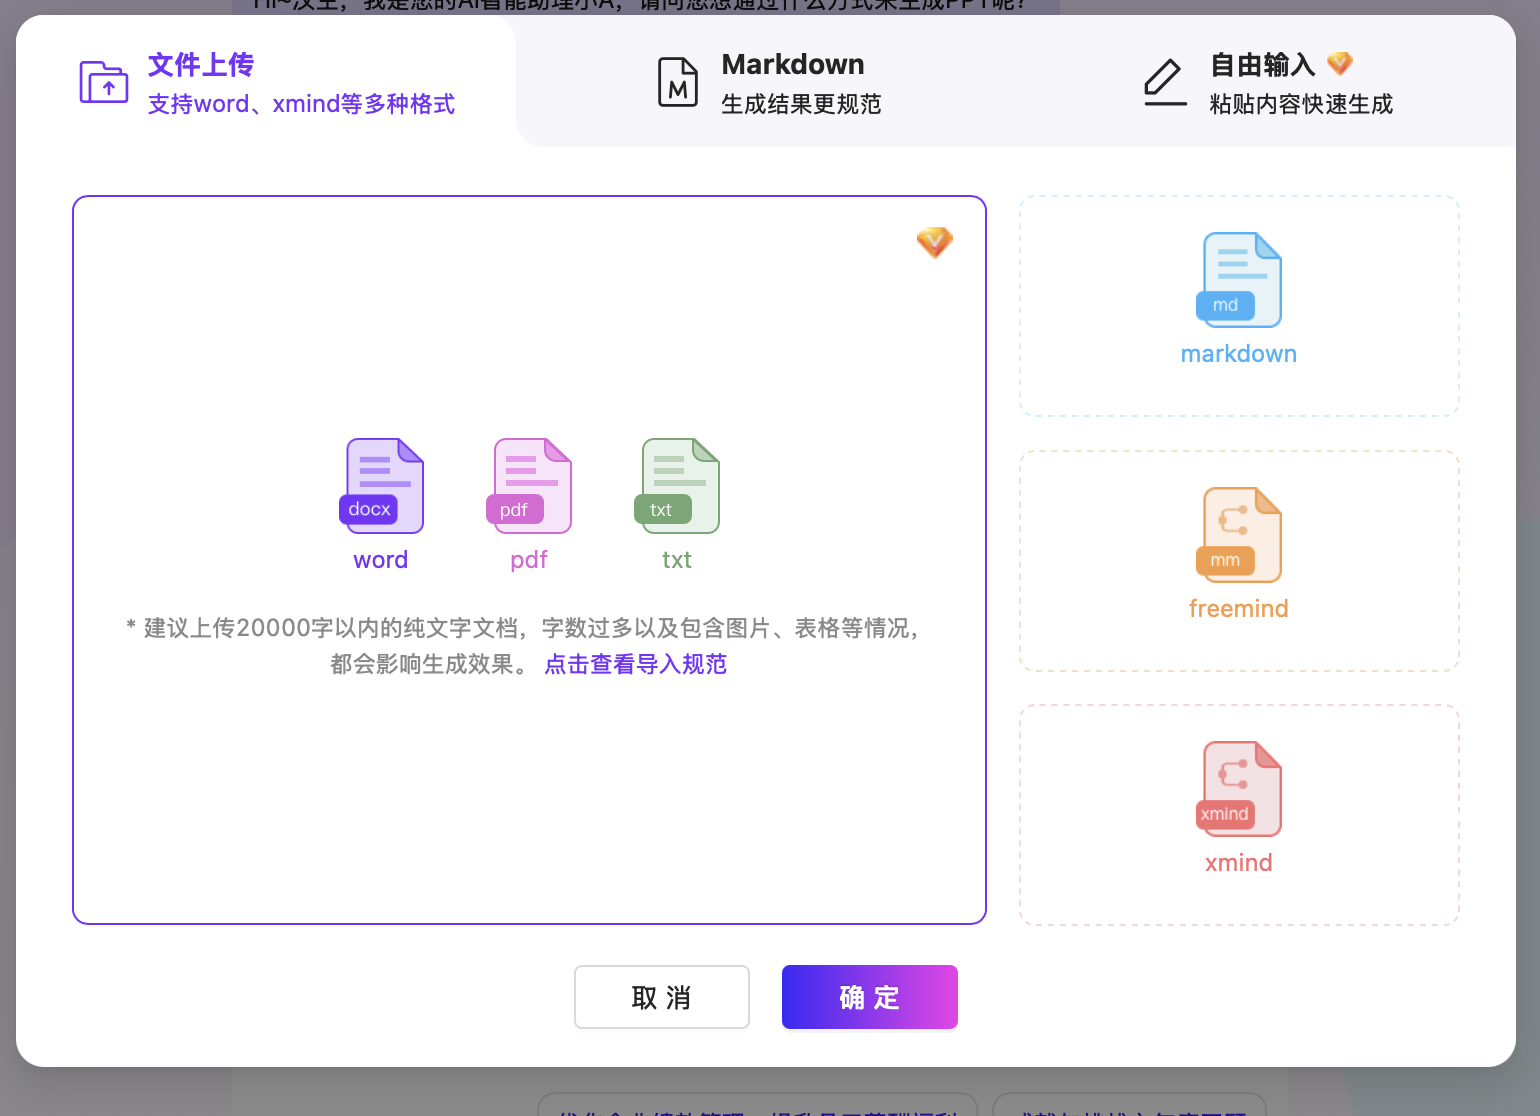
Task: Select the txt file icon
Action: click(677, 486)
